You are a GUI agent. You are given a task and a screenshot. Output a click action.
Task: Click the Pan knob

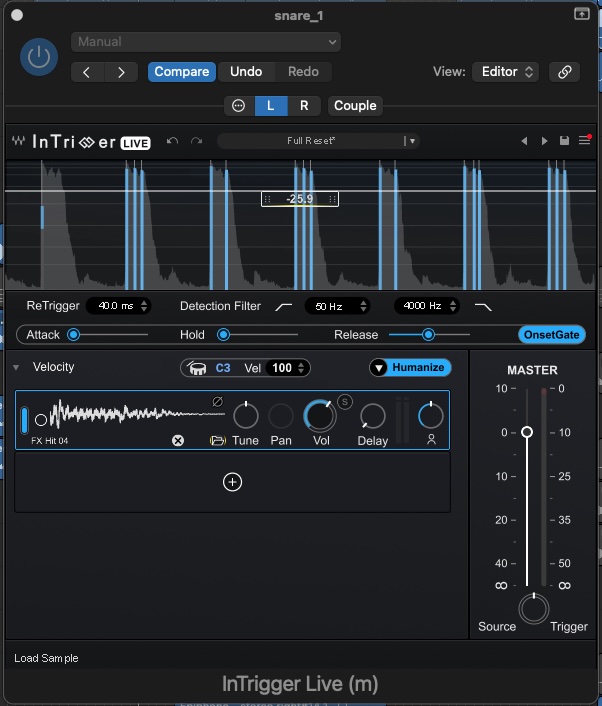[281, 416]
